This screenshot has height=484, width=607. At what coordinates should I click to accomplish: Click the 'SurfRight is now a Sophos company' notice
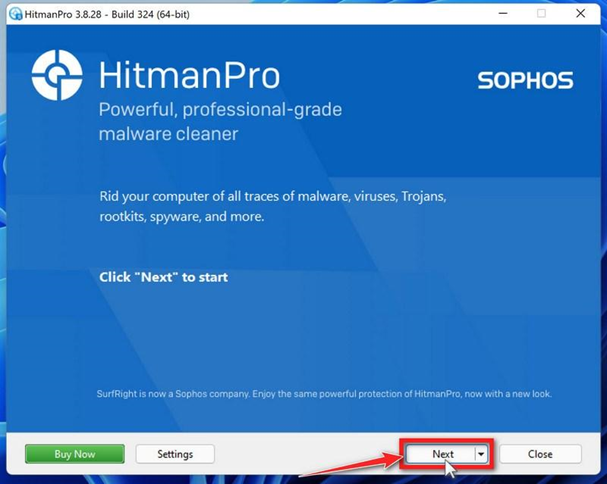click(324, 394)
